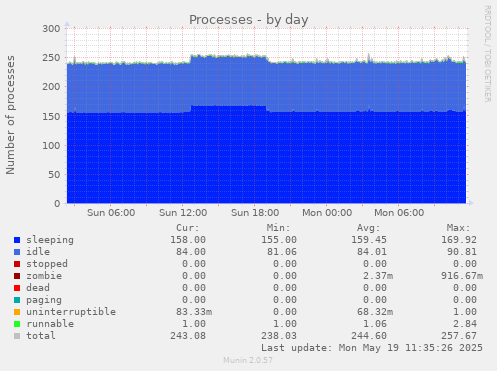Click the 'idle' legend label

point(38,252)
